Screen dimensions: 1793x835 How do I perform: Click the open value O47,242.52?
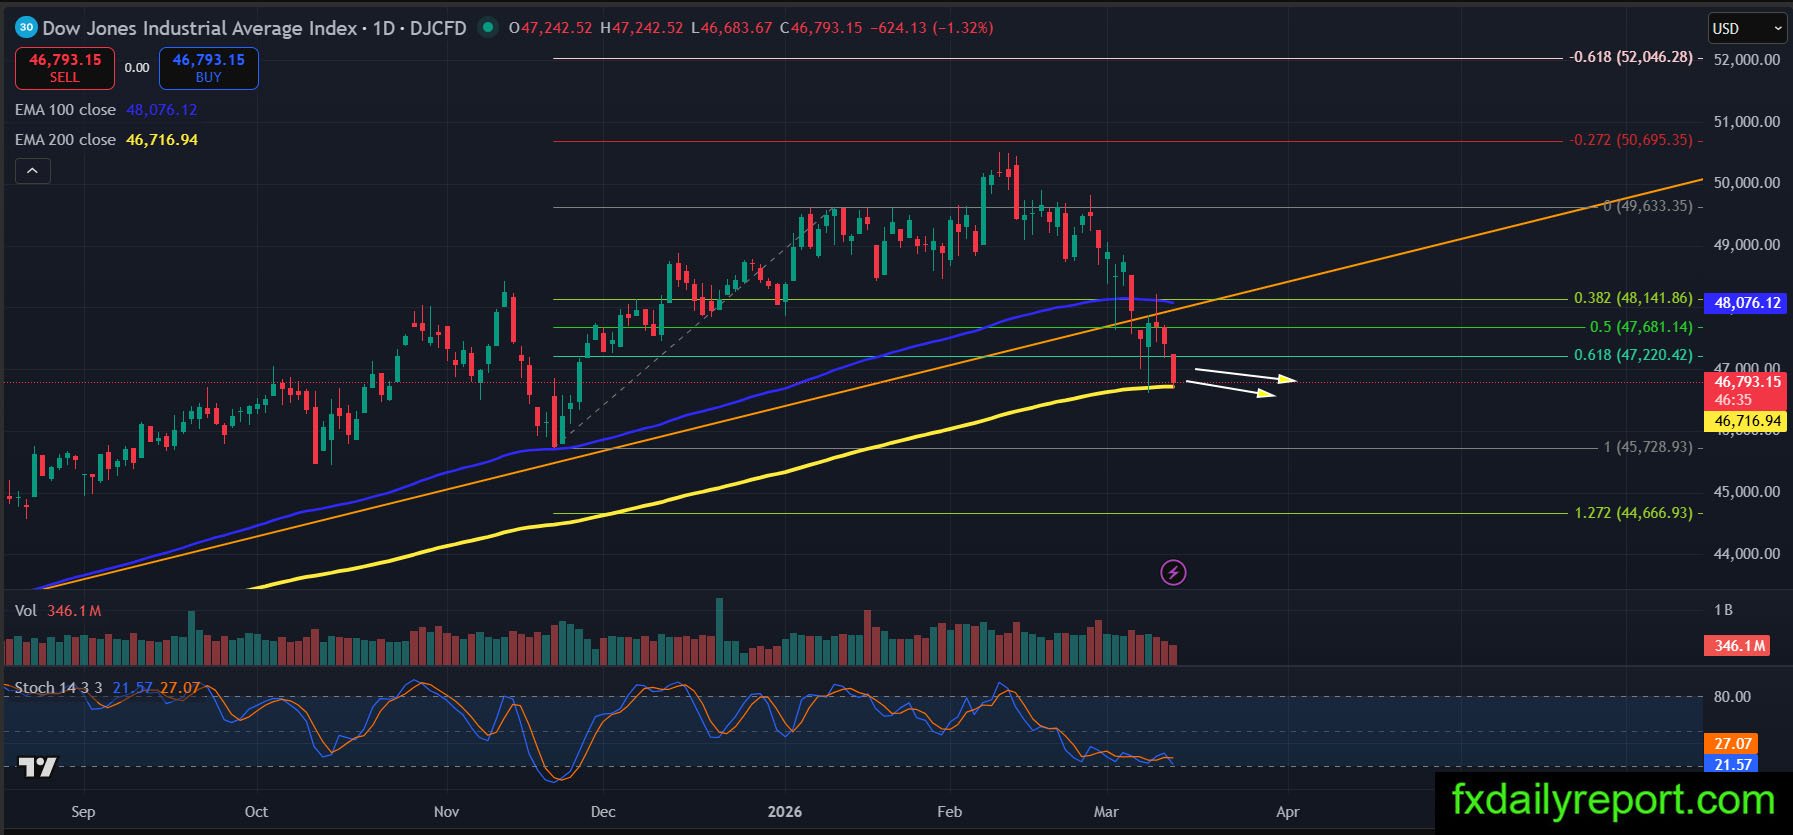553,28
